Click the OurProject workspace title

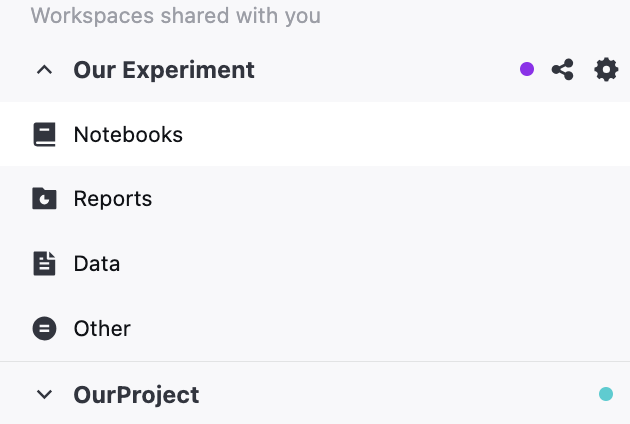136,395
